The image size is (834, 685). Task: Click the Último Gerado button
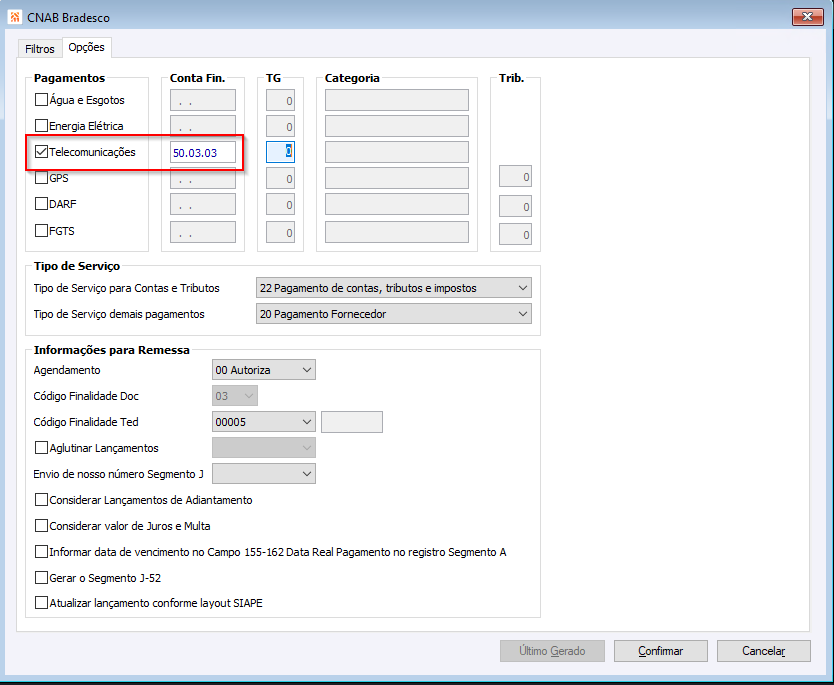tap(552, 651)
